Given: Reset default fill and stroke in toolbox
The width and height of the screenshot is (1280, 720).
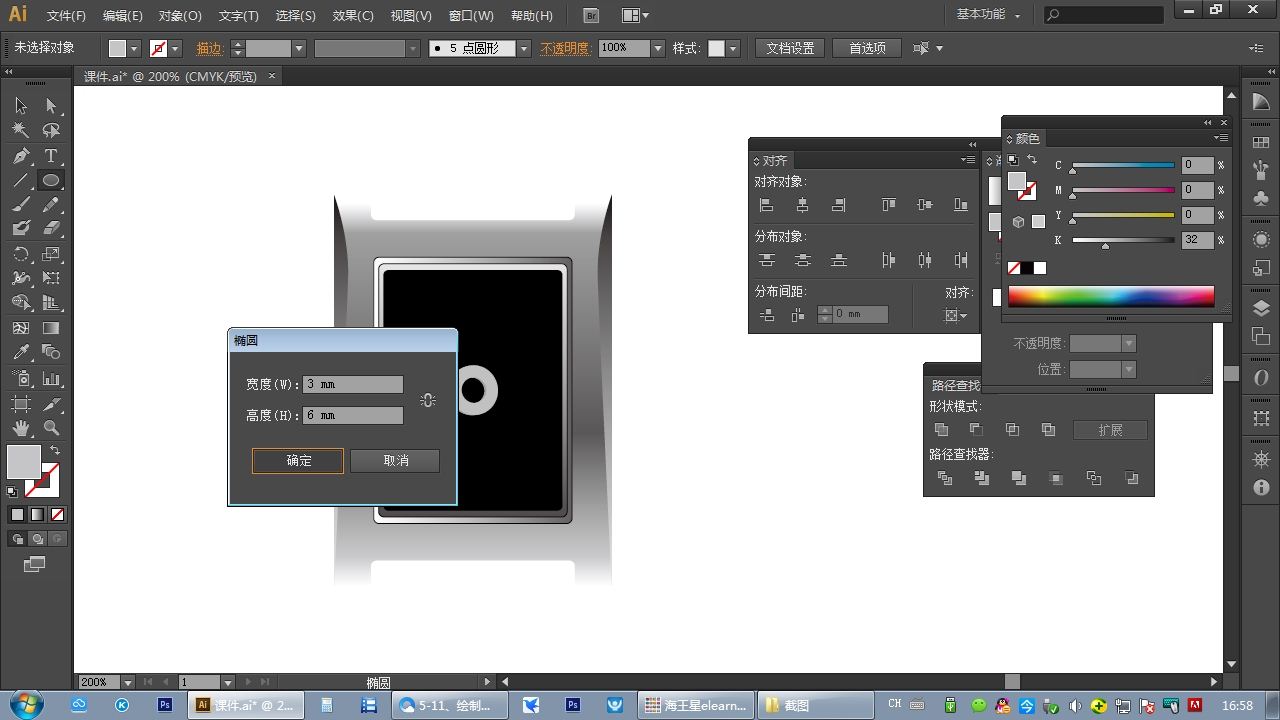Looking at the screenshot, I should (x=12, y=491).
